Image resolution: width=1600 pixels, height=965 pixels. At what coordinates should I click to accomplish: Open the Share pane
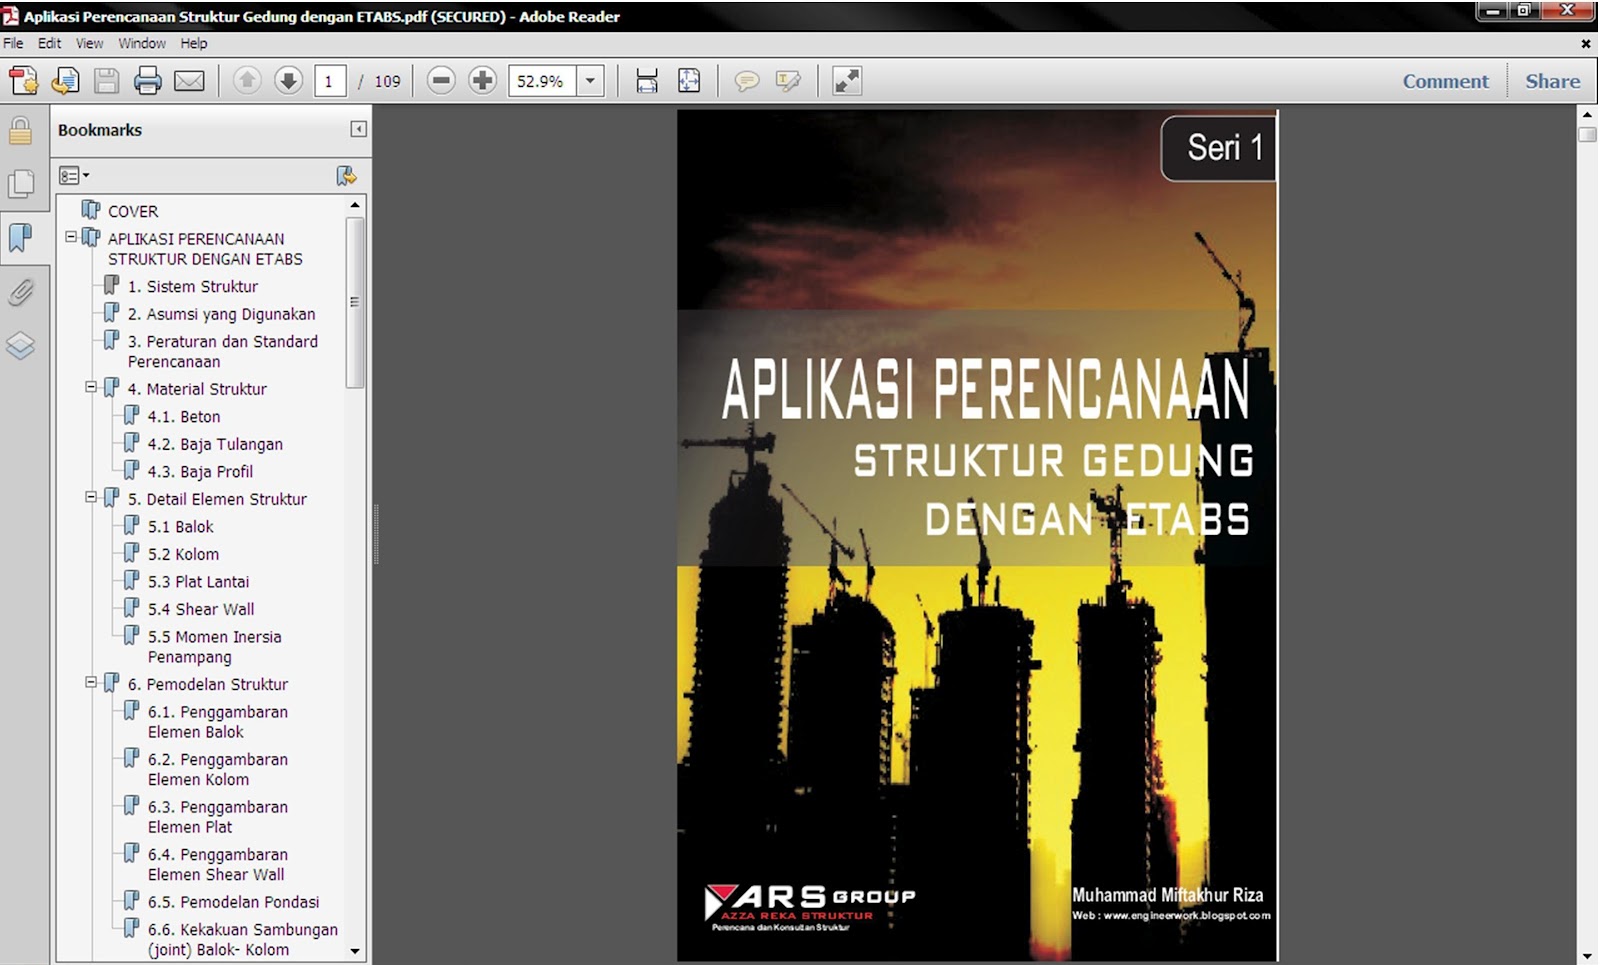point(1552,81)
